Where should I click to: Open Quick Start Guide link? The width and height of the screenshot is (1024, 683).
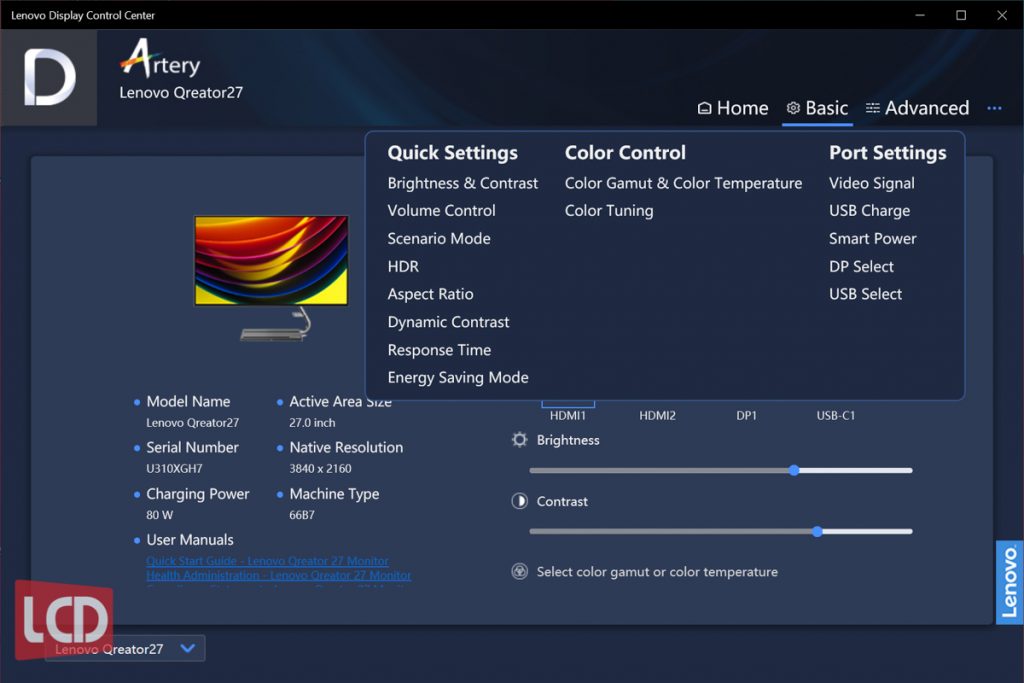pos(267,561)
